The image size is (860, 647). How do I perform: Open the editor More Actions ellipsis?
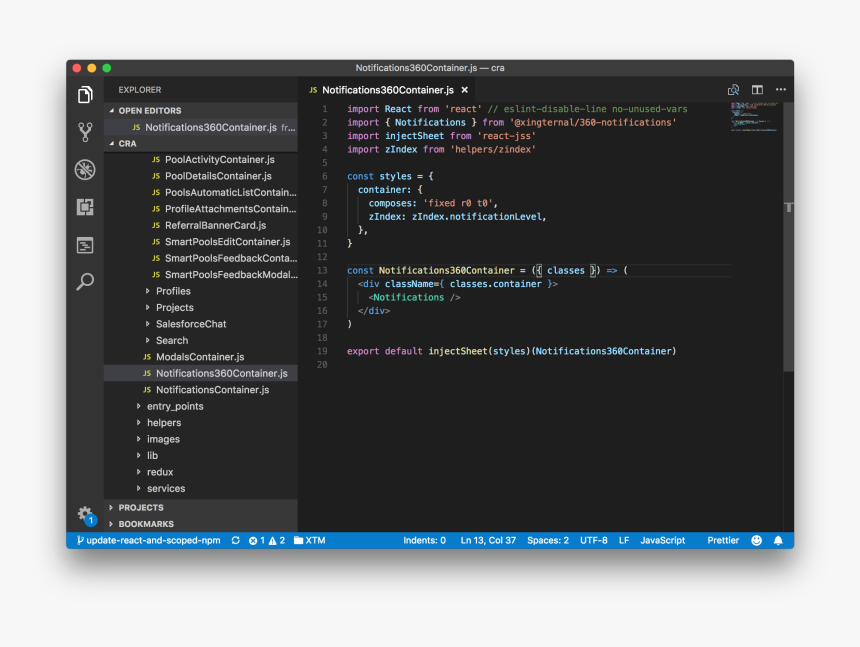tap(781, 90)
